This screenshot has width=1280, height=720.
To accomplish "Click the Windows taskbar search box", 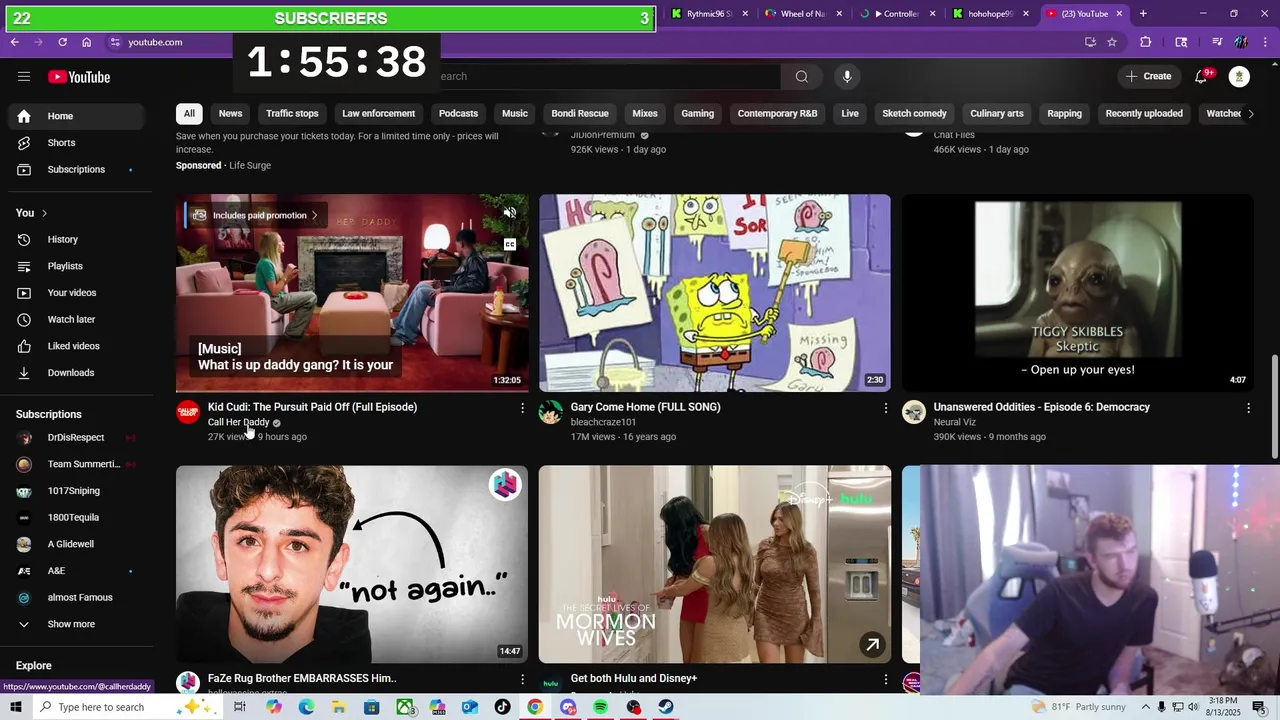I will pos(125,707).
